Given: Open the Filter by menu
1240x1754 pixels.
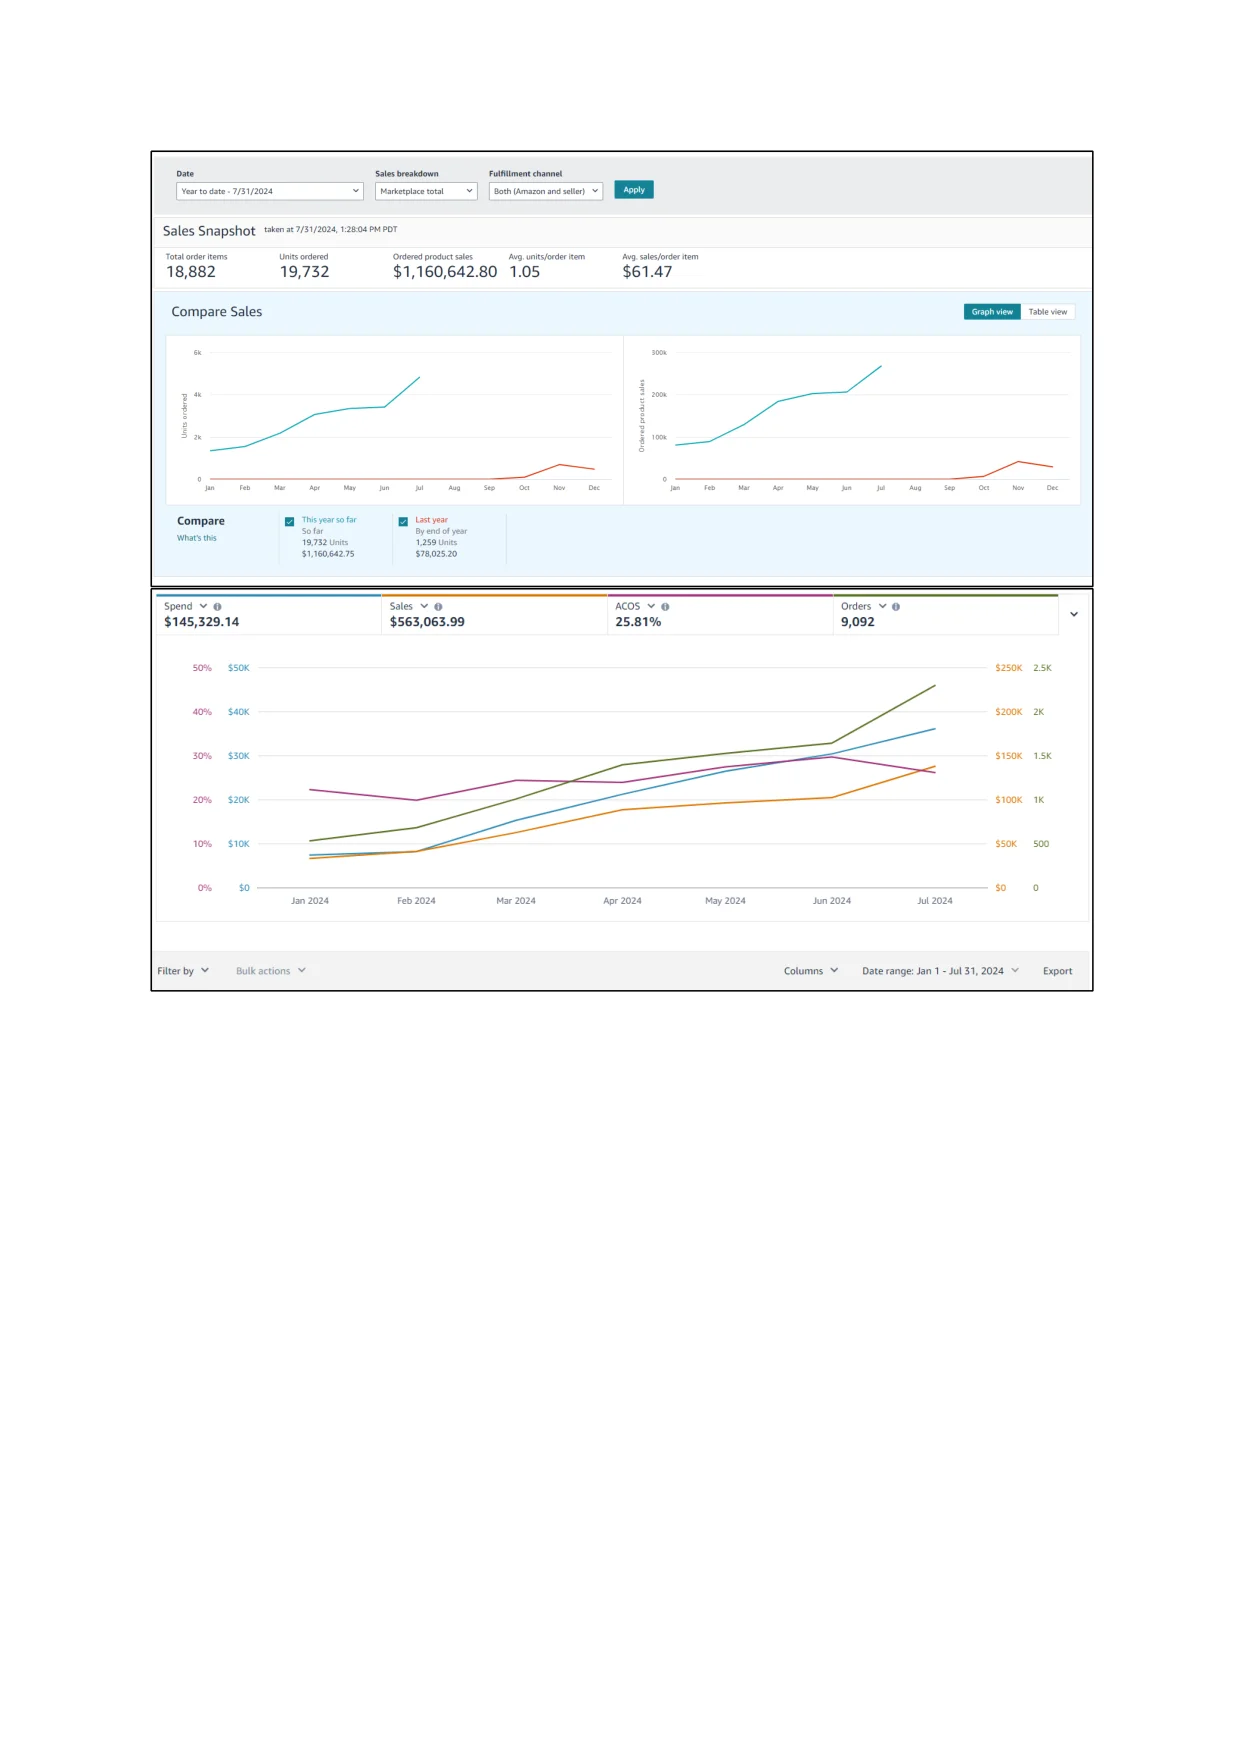Looking at the screenshot, I should coord(183,971).
